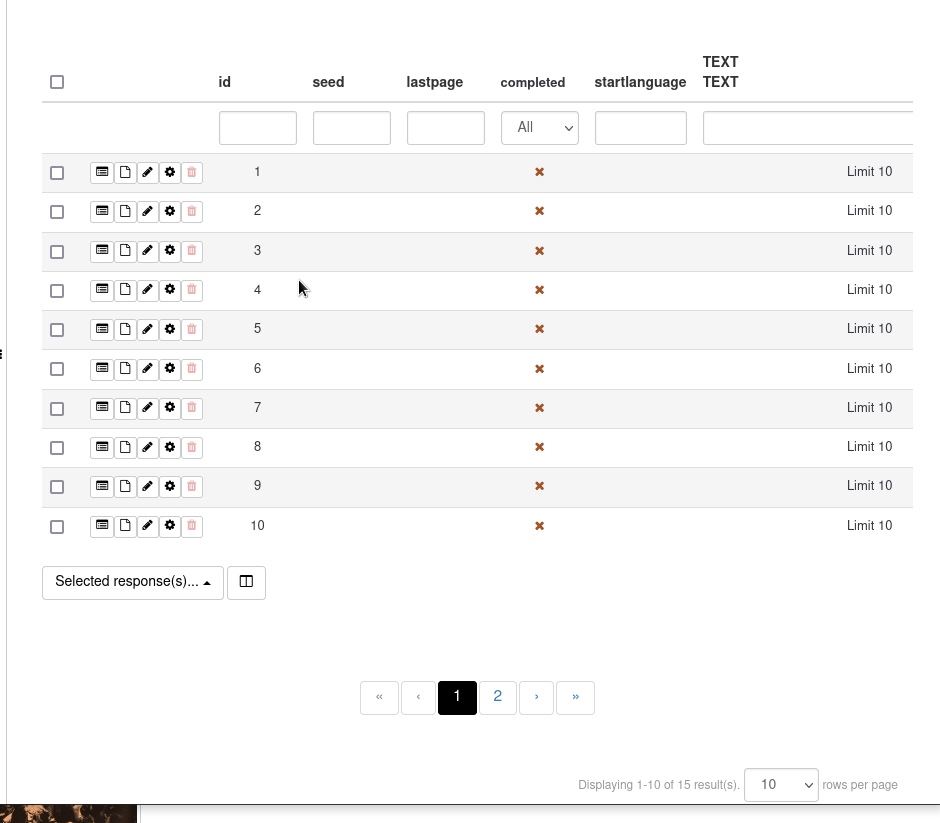Click 'Limit 10' cell in row 1
Screen dimensions: 940x823
pyautogui.click(x=869, y=172)
